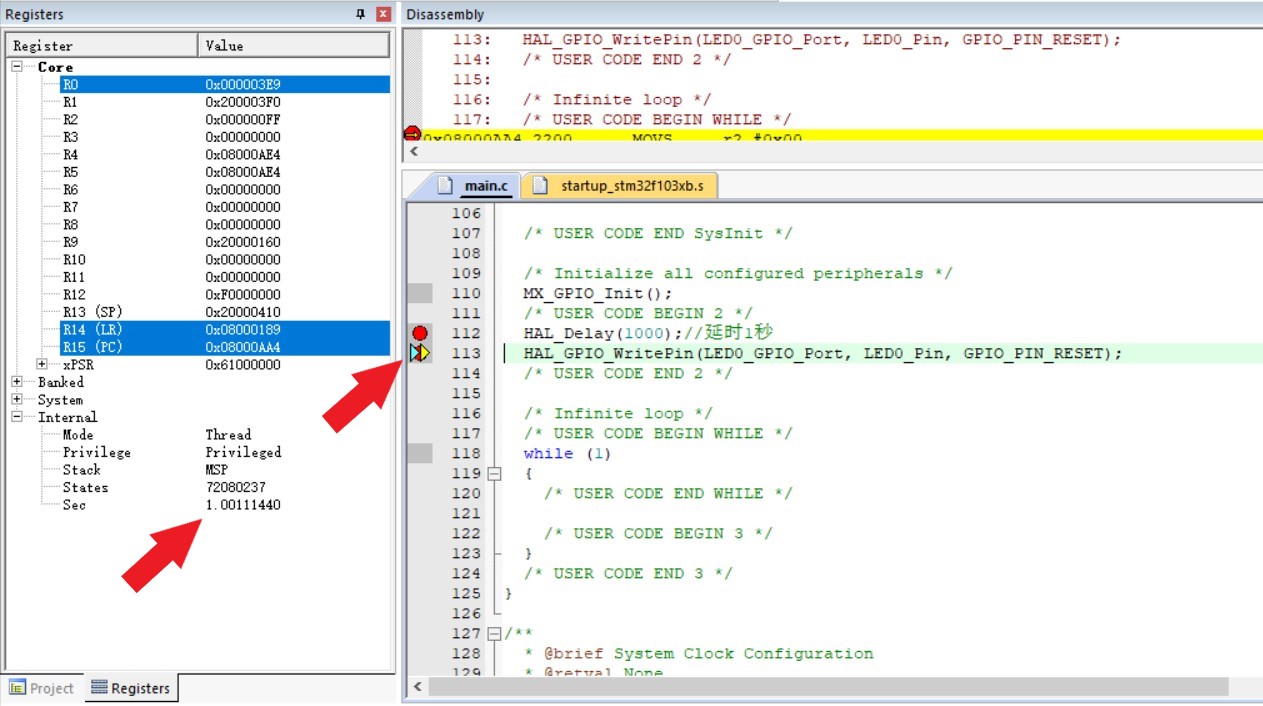1263x706 pixels.
Task: Click R1 value 0x200003F0
Action: click(243, 102)
